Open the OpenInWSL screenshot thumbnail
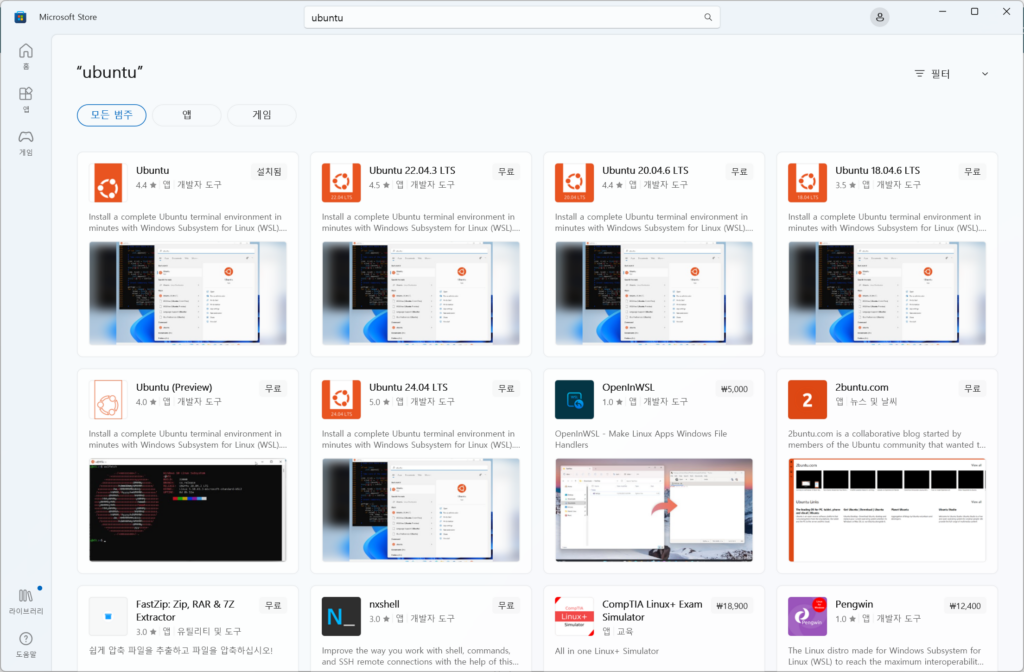 pos(654,510)
